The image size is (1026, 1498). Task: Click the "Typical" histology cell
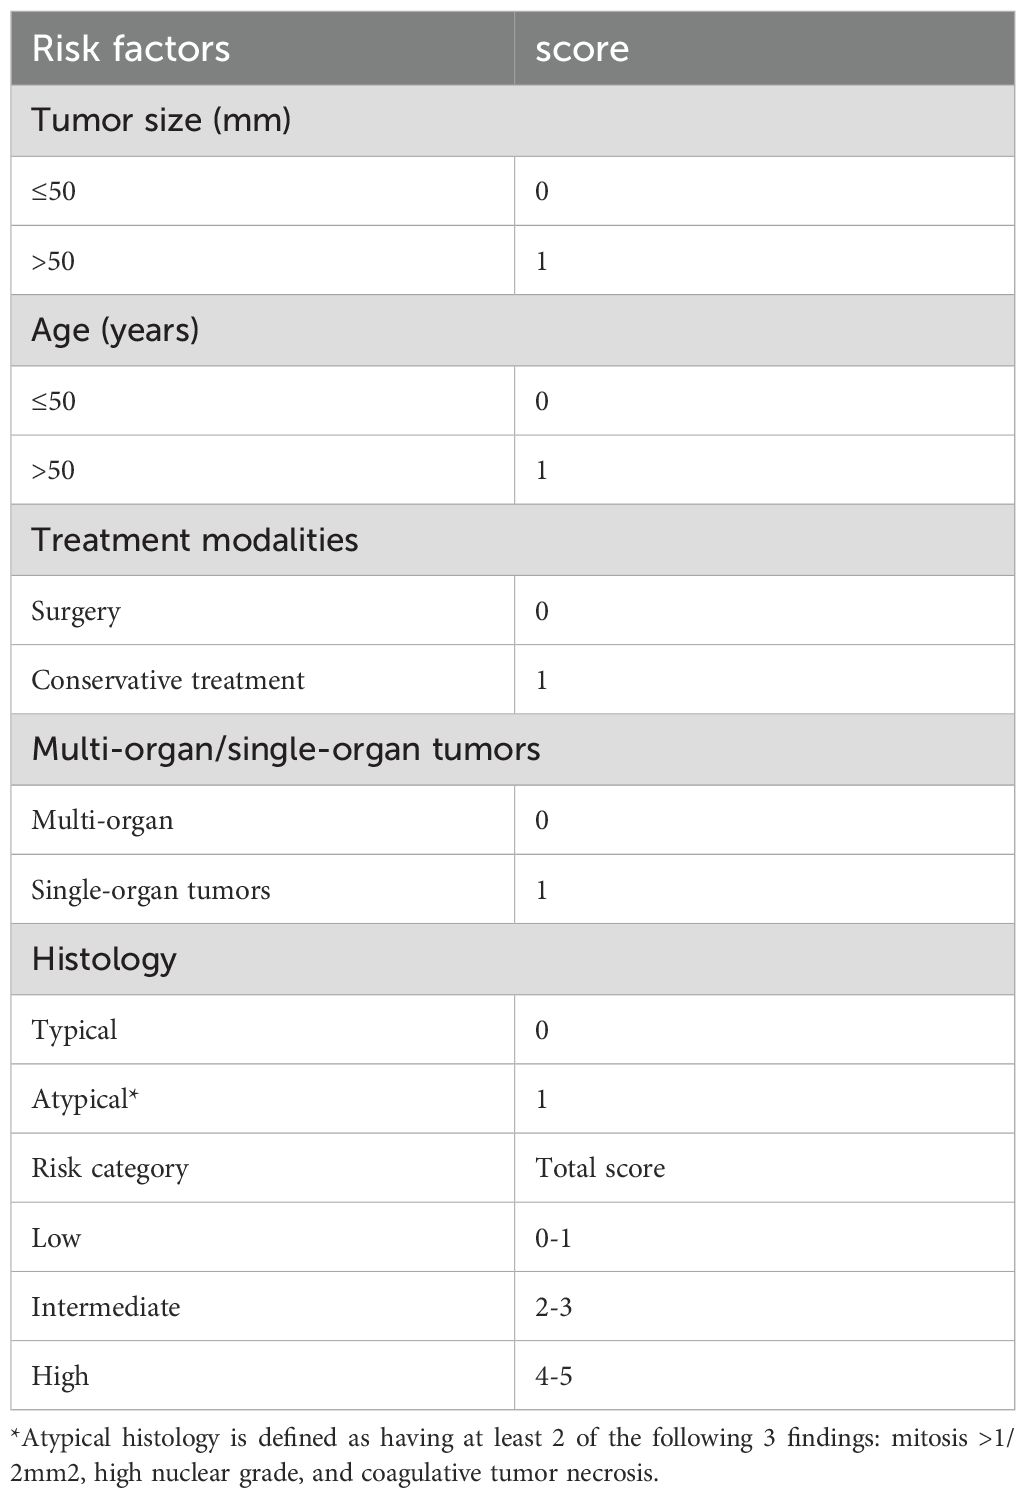point(74,1030)
